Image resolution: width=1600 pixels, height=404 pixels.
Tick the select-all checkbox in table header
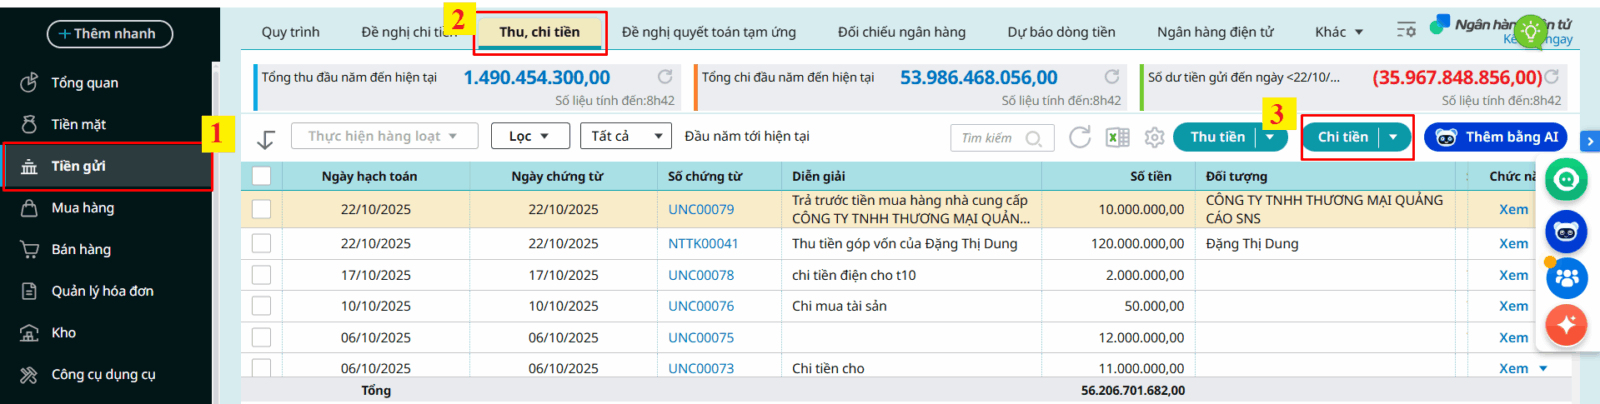point(262,176)
